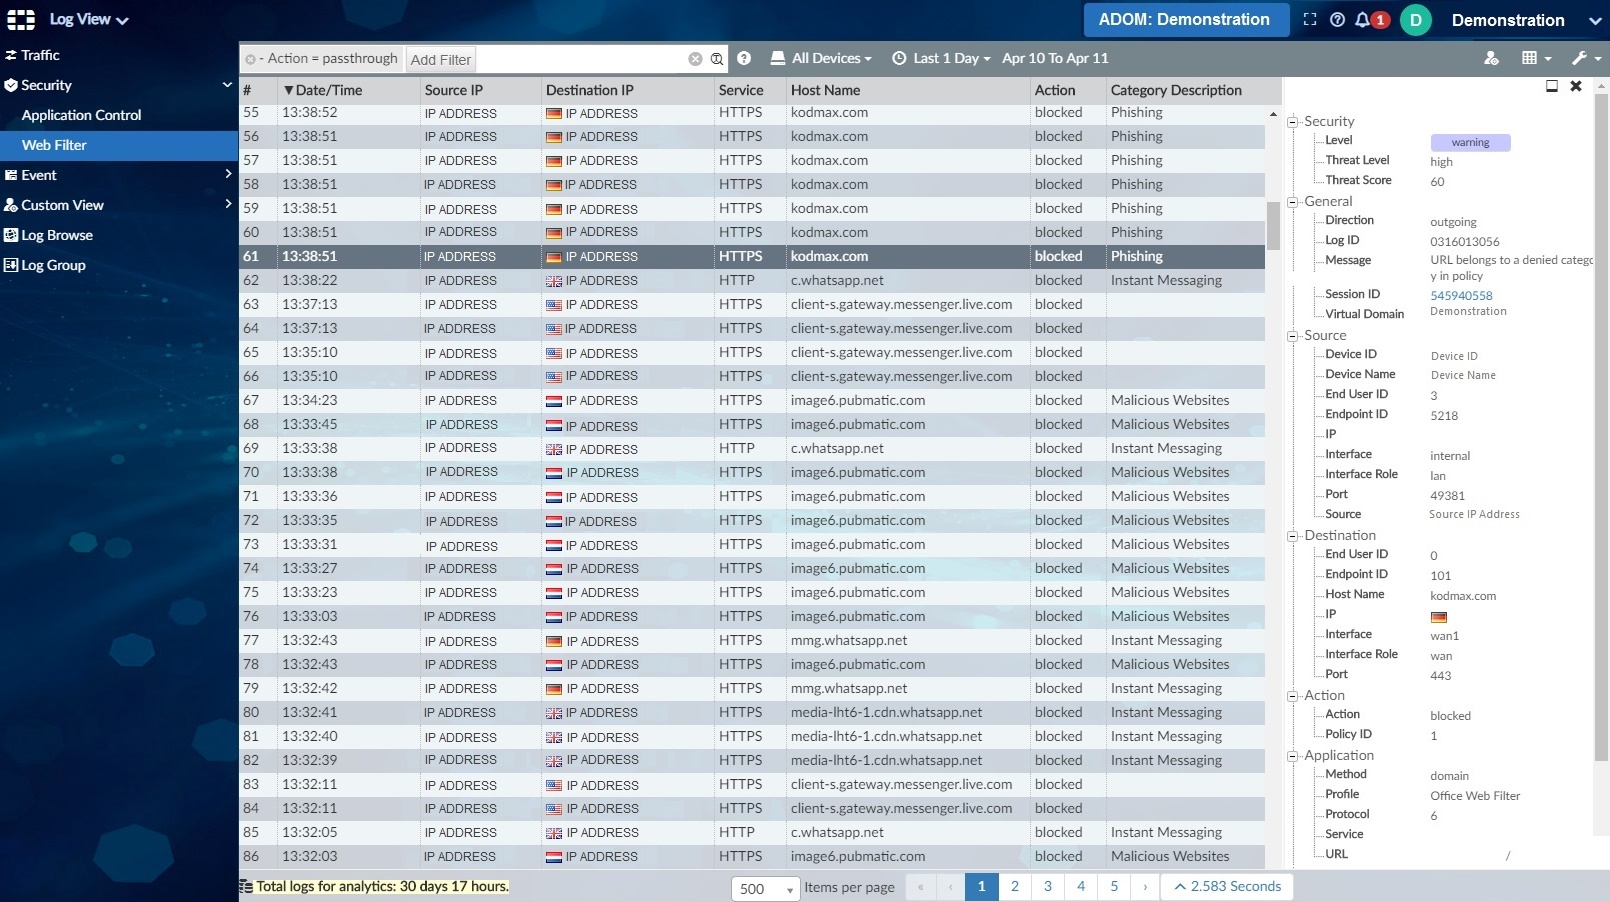Open Application Control in sidebar
This screenshot has height=902, width=1610.
pyautogui.click(x=82, y=115)
